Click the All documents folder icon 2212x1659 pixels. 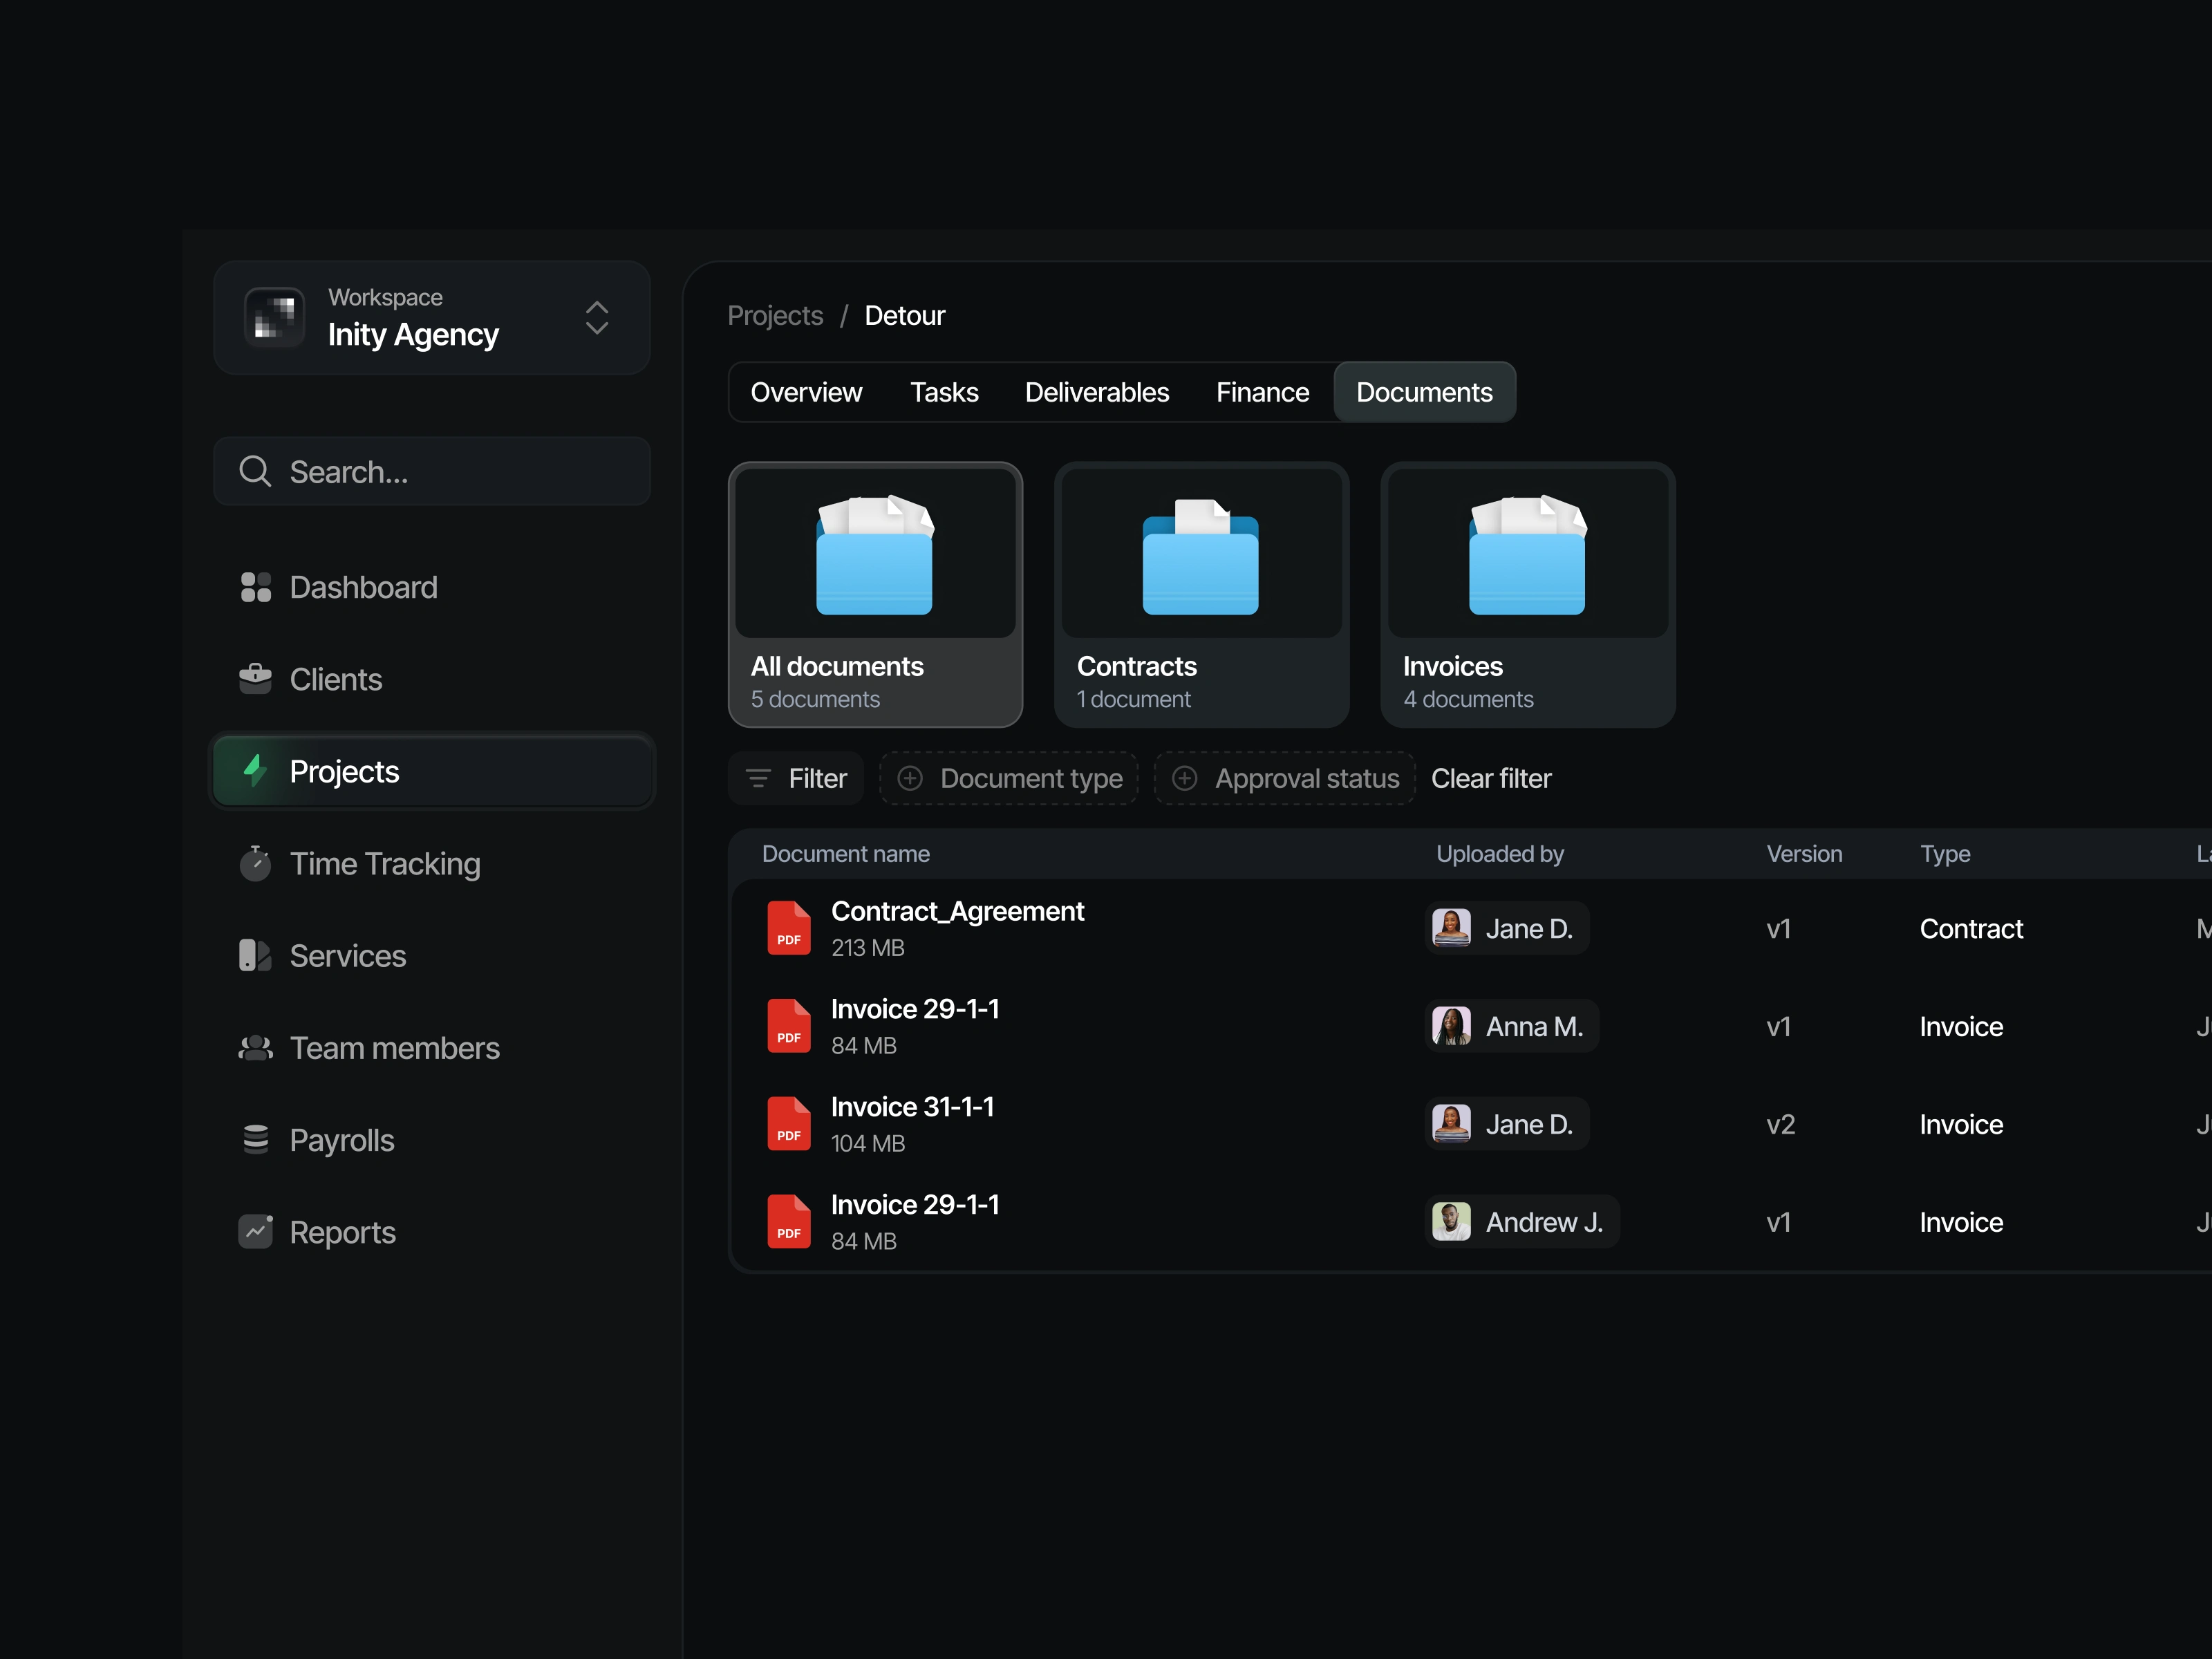(875, 554)
